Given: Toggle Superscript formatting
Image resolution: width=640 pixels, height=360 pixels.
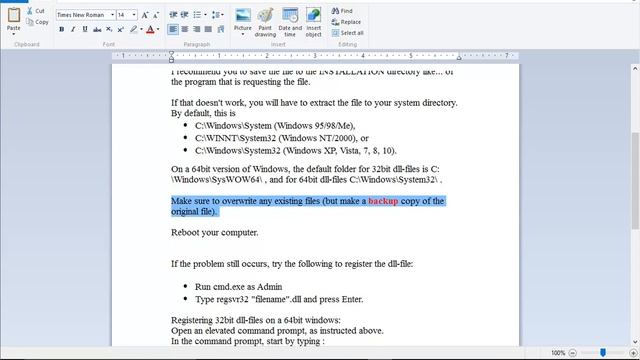Looking at the screenshot, I should pos(120,29).
